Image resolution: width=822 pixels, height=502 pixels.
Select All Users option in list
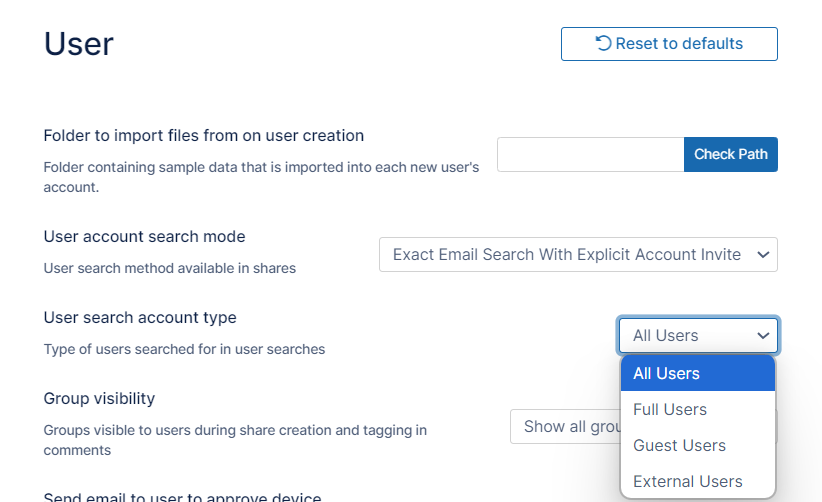pos(697,373)
